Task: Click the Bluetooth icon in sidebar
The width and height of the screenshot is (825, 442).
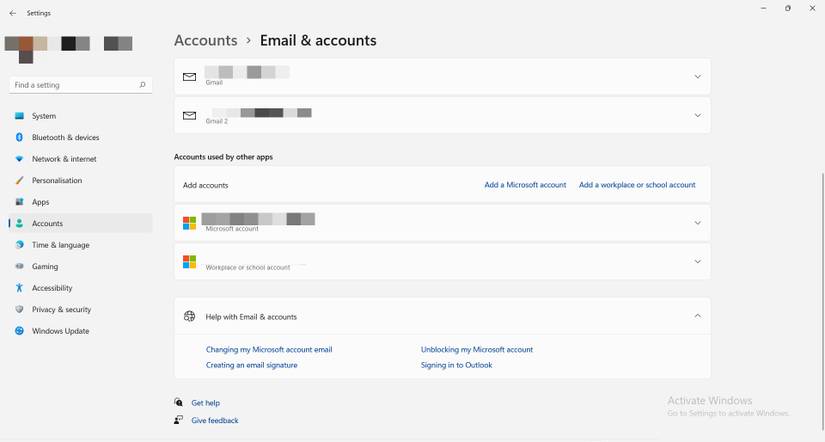Action: [19, 137]
